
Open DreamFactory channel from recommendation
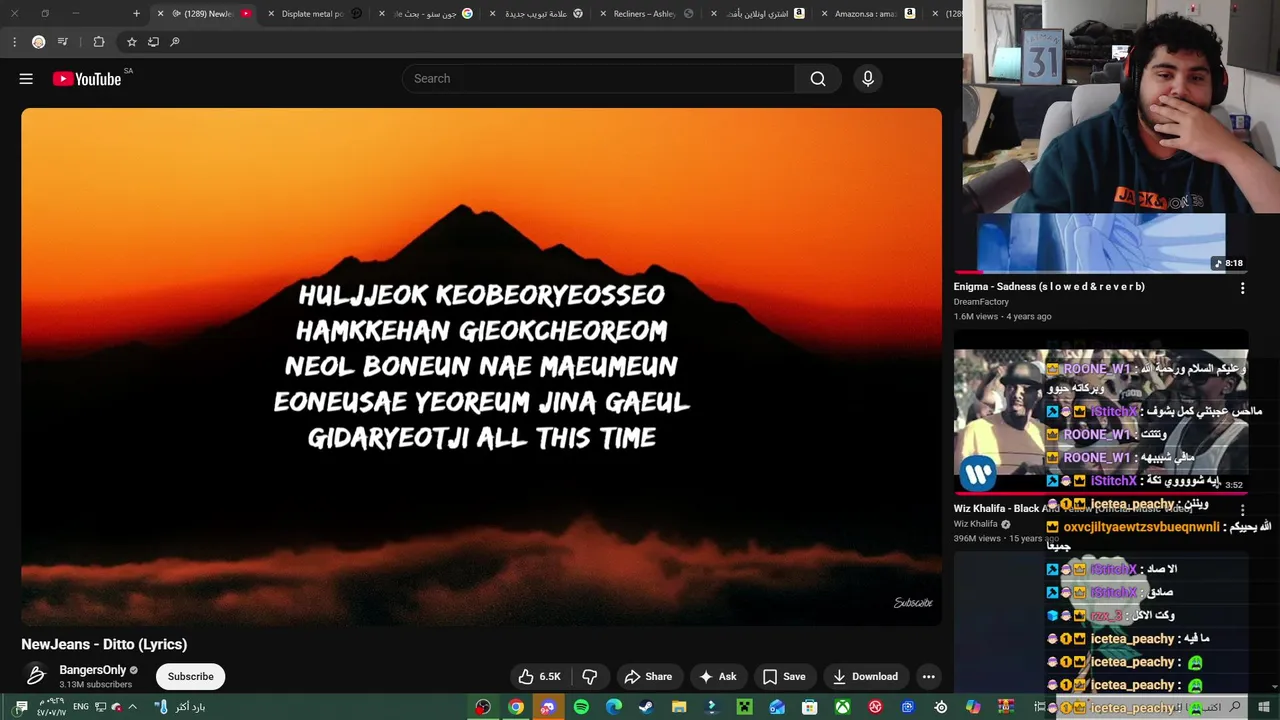981,302
